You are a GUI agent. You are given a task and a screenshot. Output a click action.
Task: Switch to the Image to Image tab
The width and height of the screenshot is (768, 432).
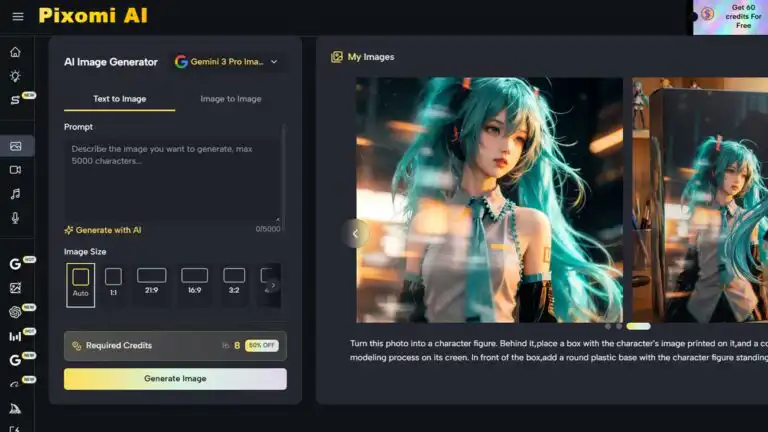[x=231, y=99]
